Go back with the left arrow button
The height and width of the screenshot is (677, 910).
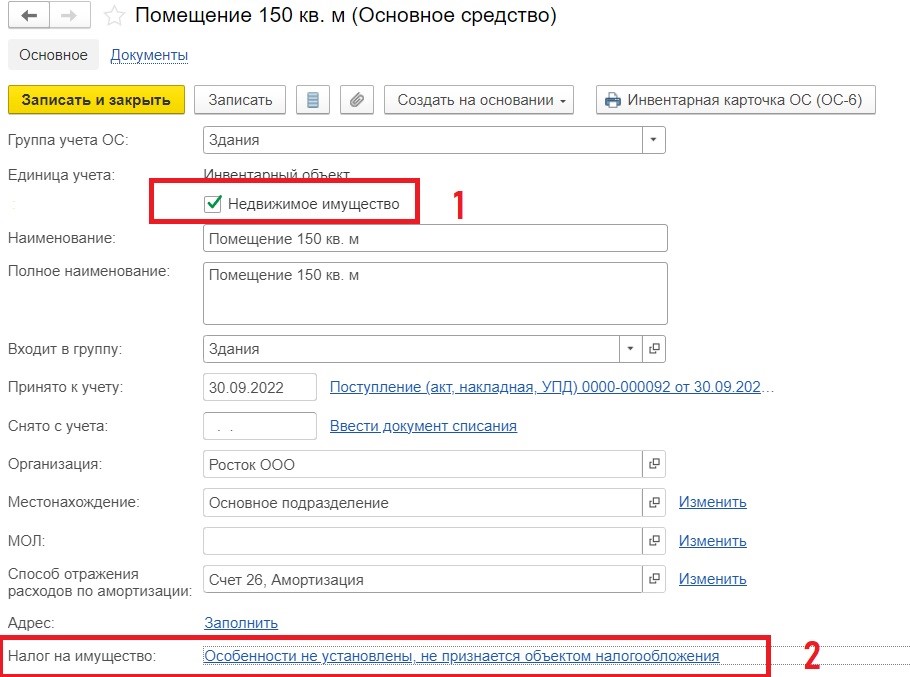pyautogui.click(x=29, y=16)
